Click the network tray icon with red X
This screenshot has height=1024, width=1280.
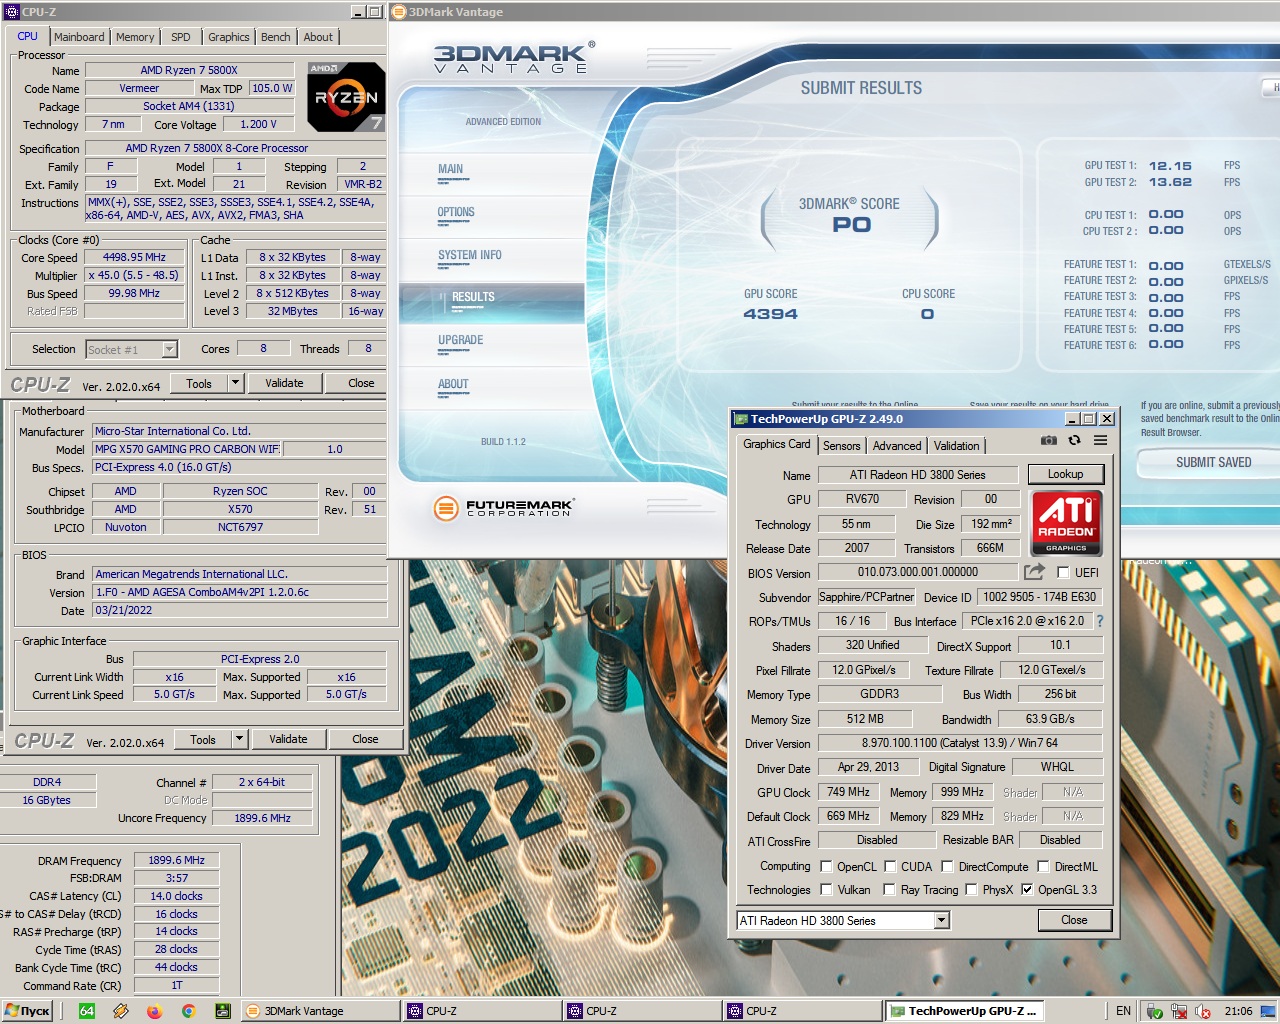(1178, 1011)
